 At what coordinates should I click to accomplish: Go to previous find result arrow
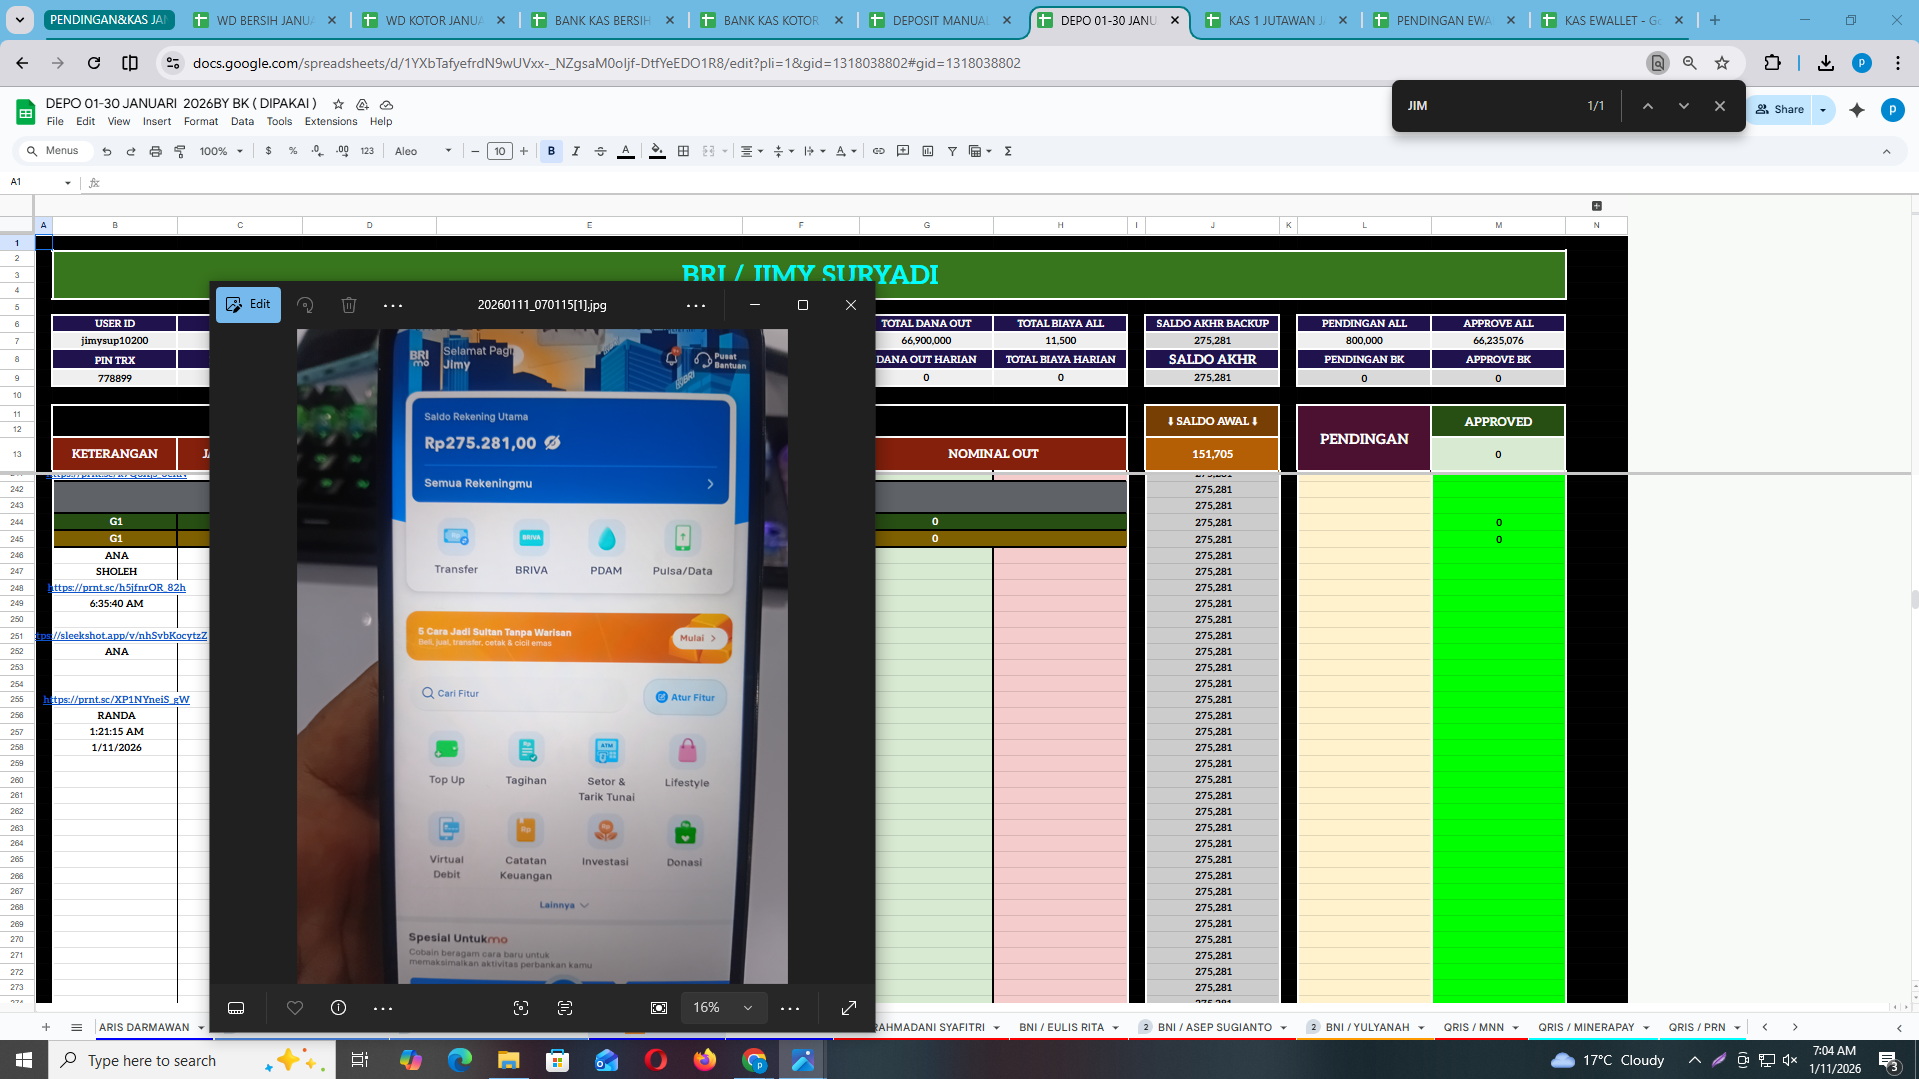point(1648,106)
